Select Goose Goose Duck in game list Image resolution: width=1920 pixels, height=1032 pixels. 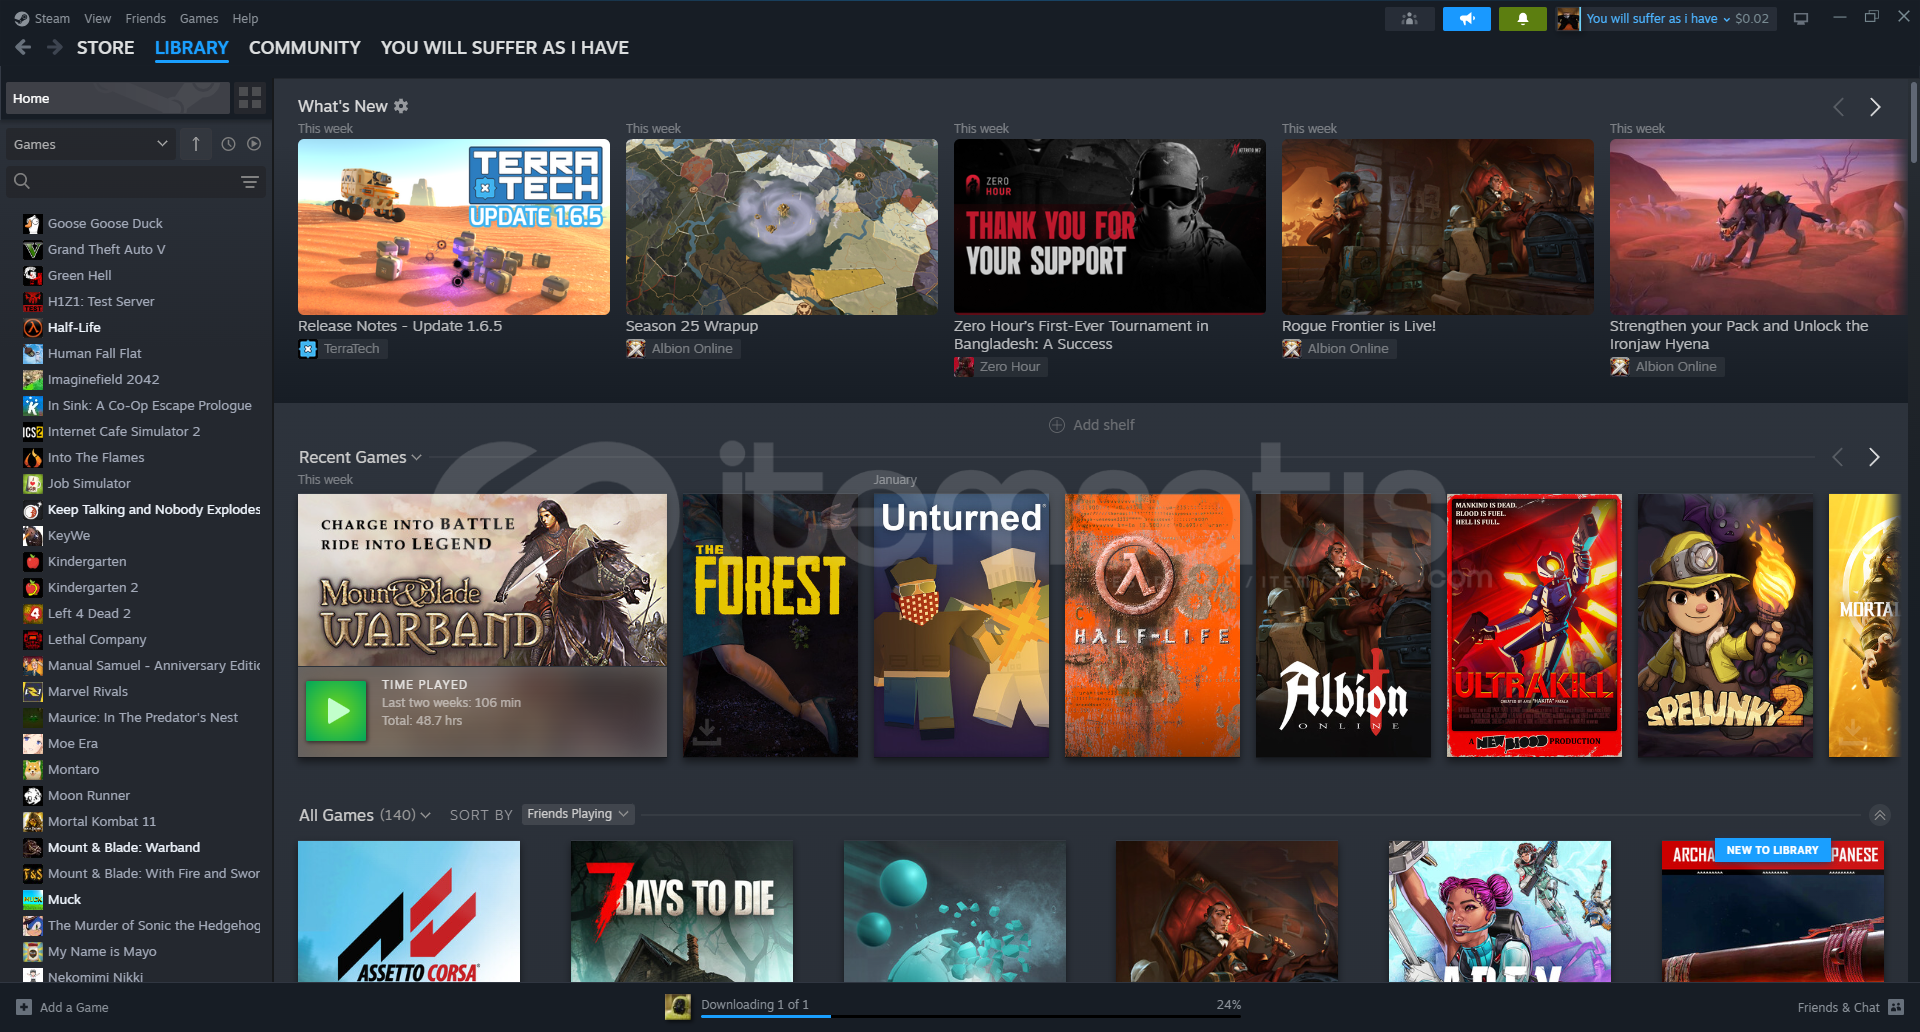pos(105,223)
